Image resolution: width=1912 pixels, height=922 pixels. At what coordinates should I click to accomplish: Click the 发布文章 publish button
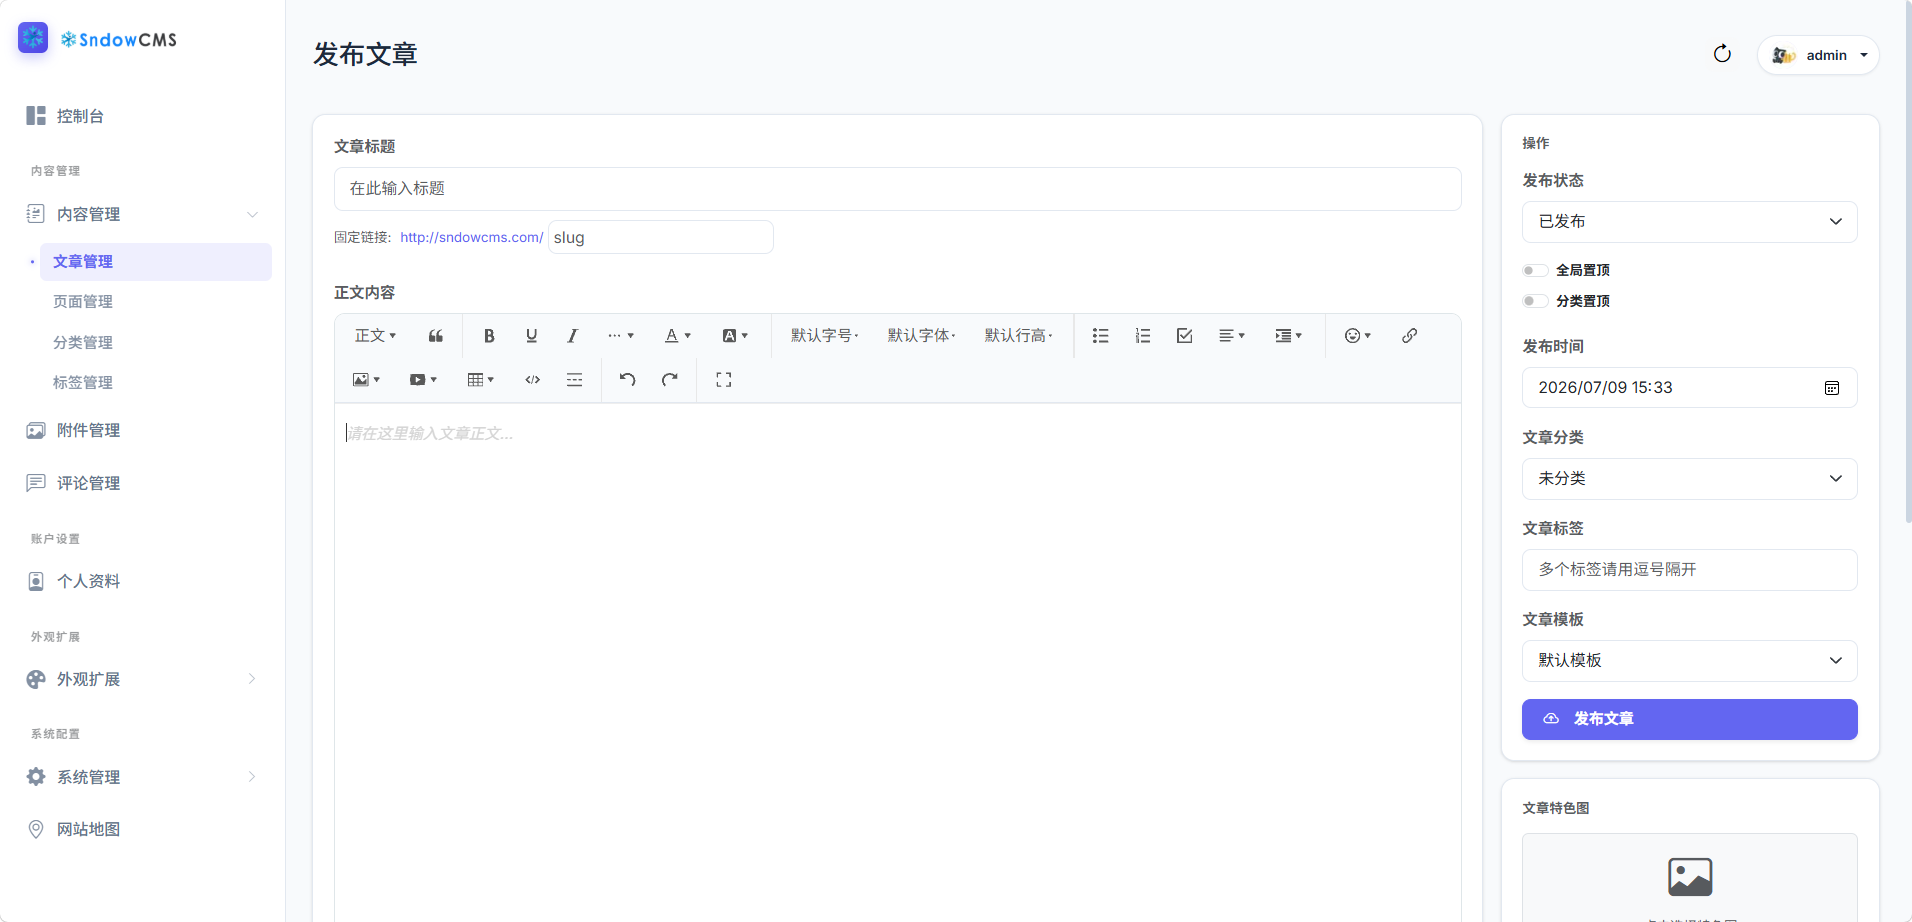(x=1689, y=719)
